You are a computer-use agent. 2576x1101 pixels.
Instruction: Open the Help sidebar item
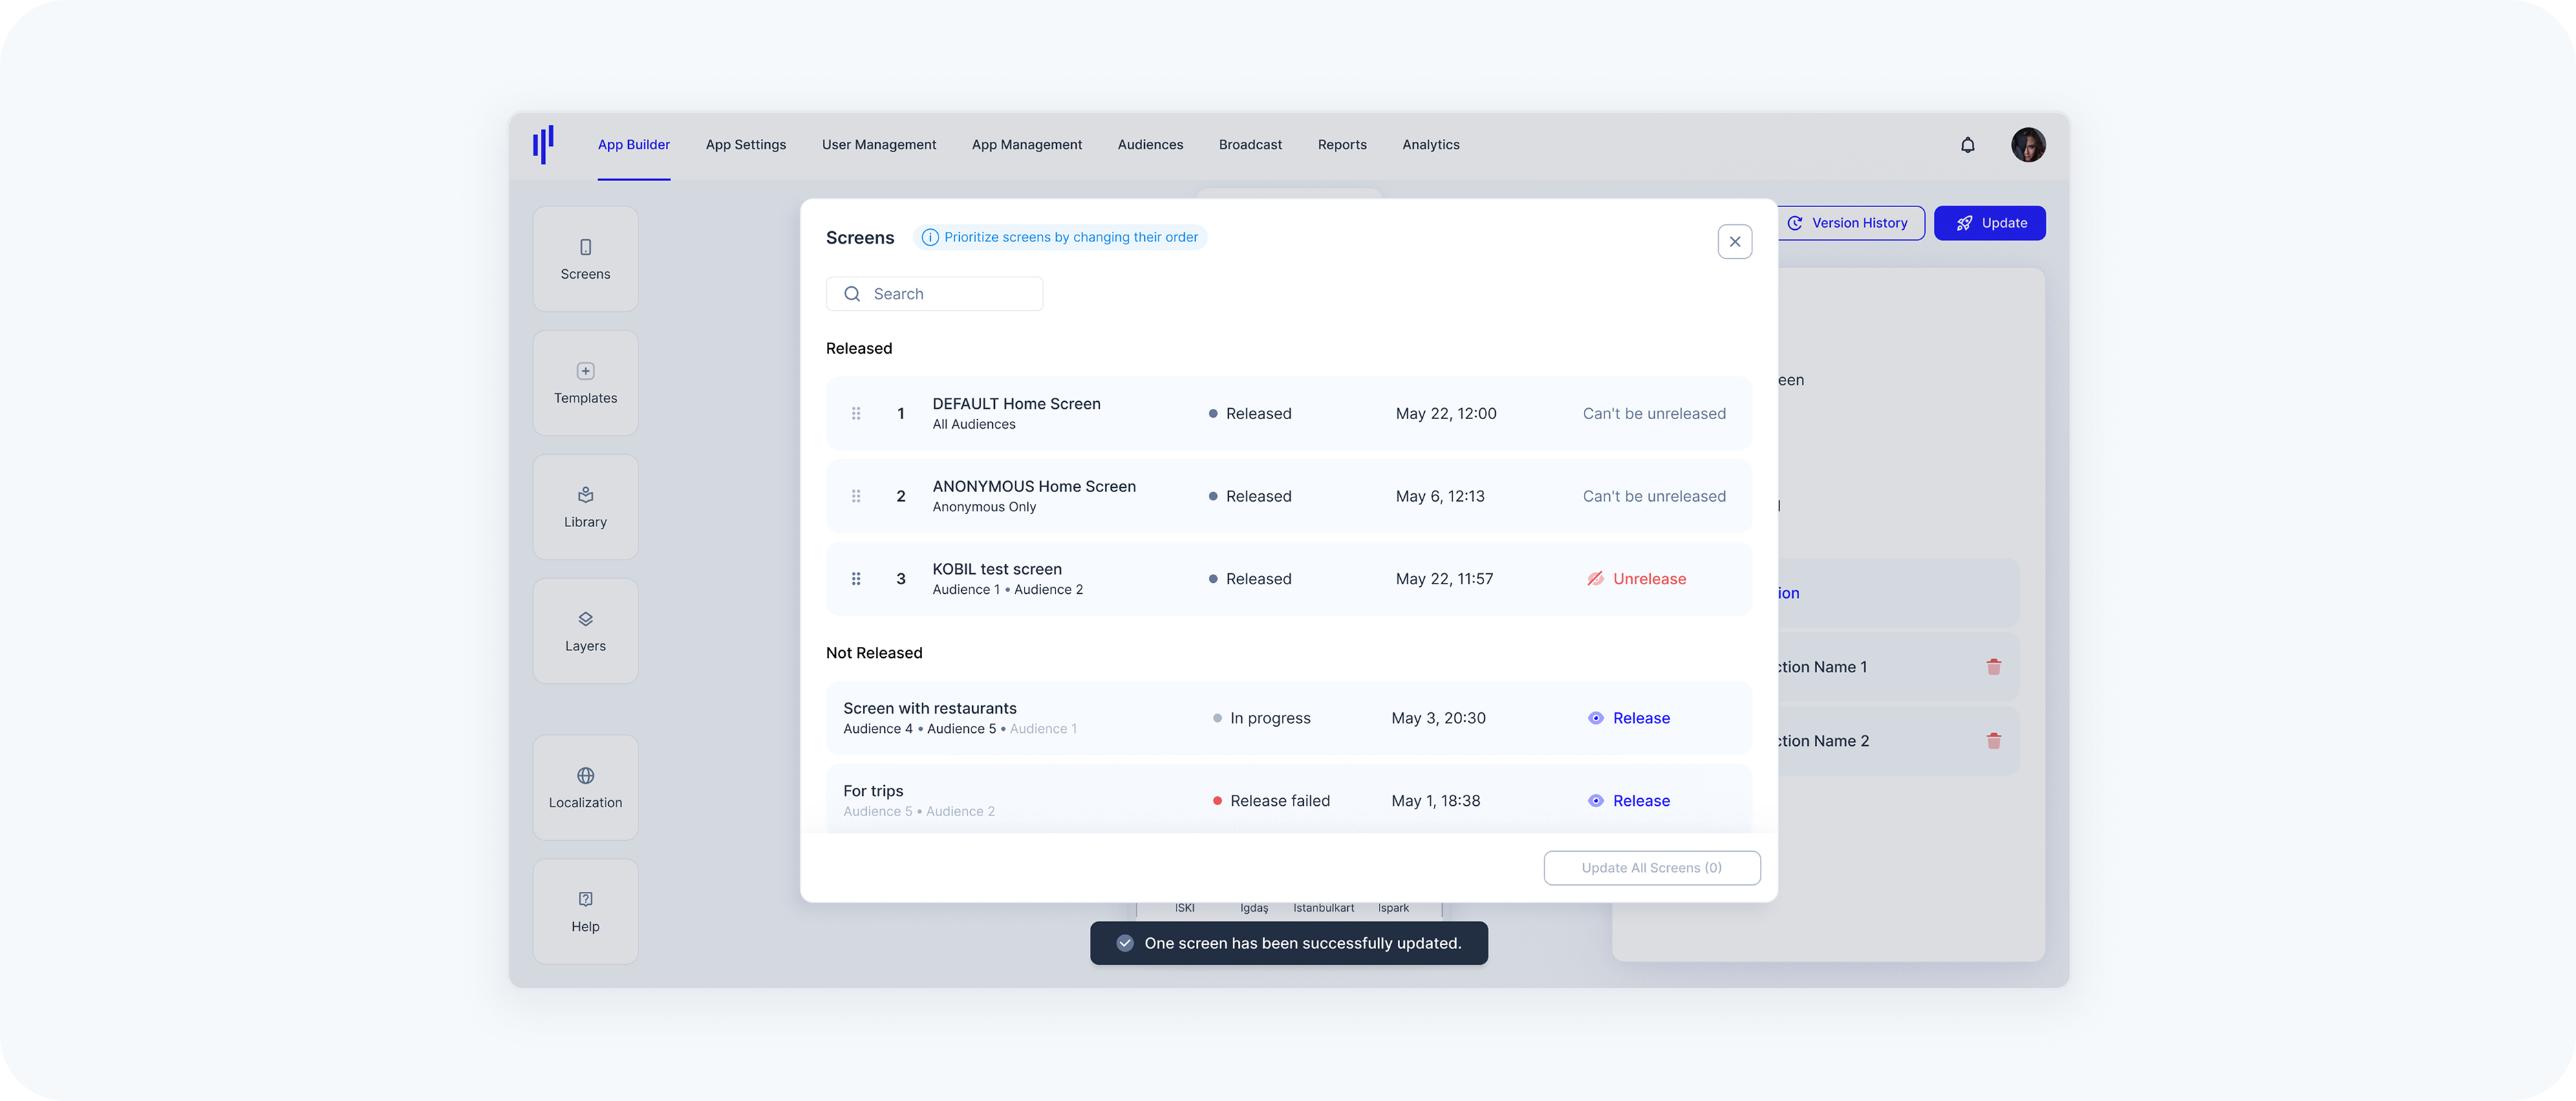585,911
